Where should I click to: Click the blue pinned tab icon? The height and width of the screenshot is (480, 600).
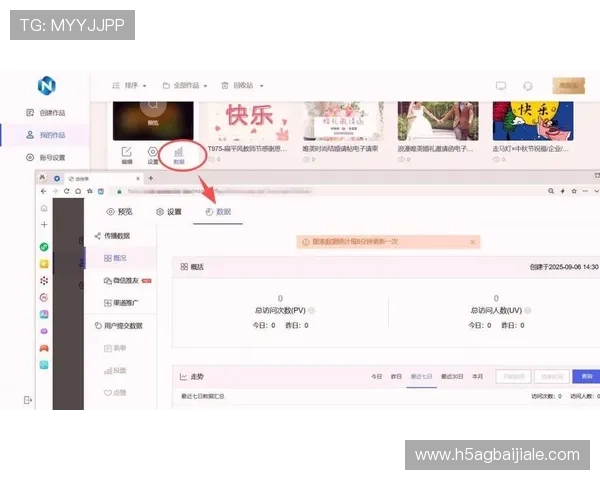tap(57, 178)
